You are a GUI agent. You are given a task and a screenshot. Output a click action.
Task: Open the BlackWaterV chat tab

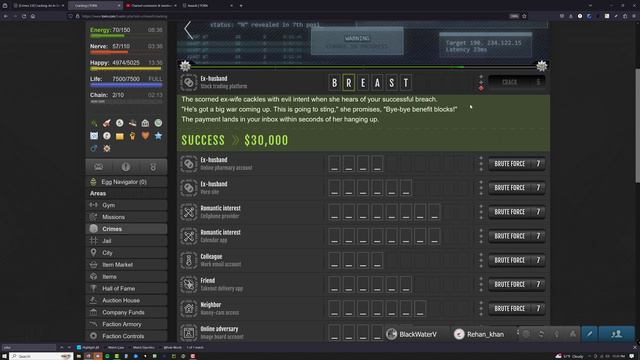pos(417,334)
